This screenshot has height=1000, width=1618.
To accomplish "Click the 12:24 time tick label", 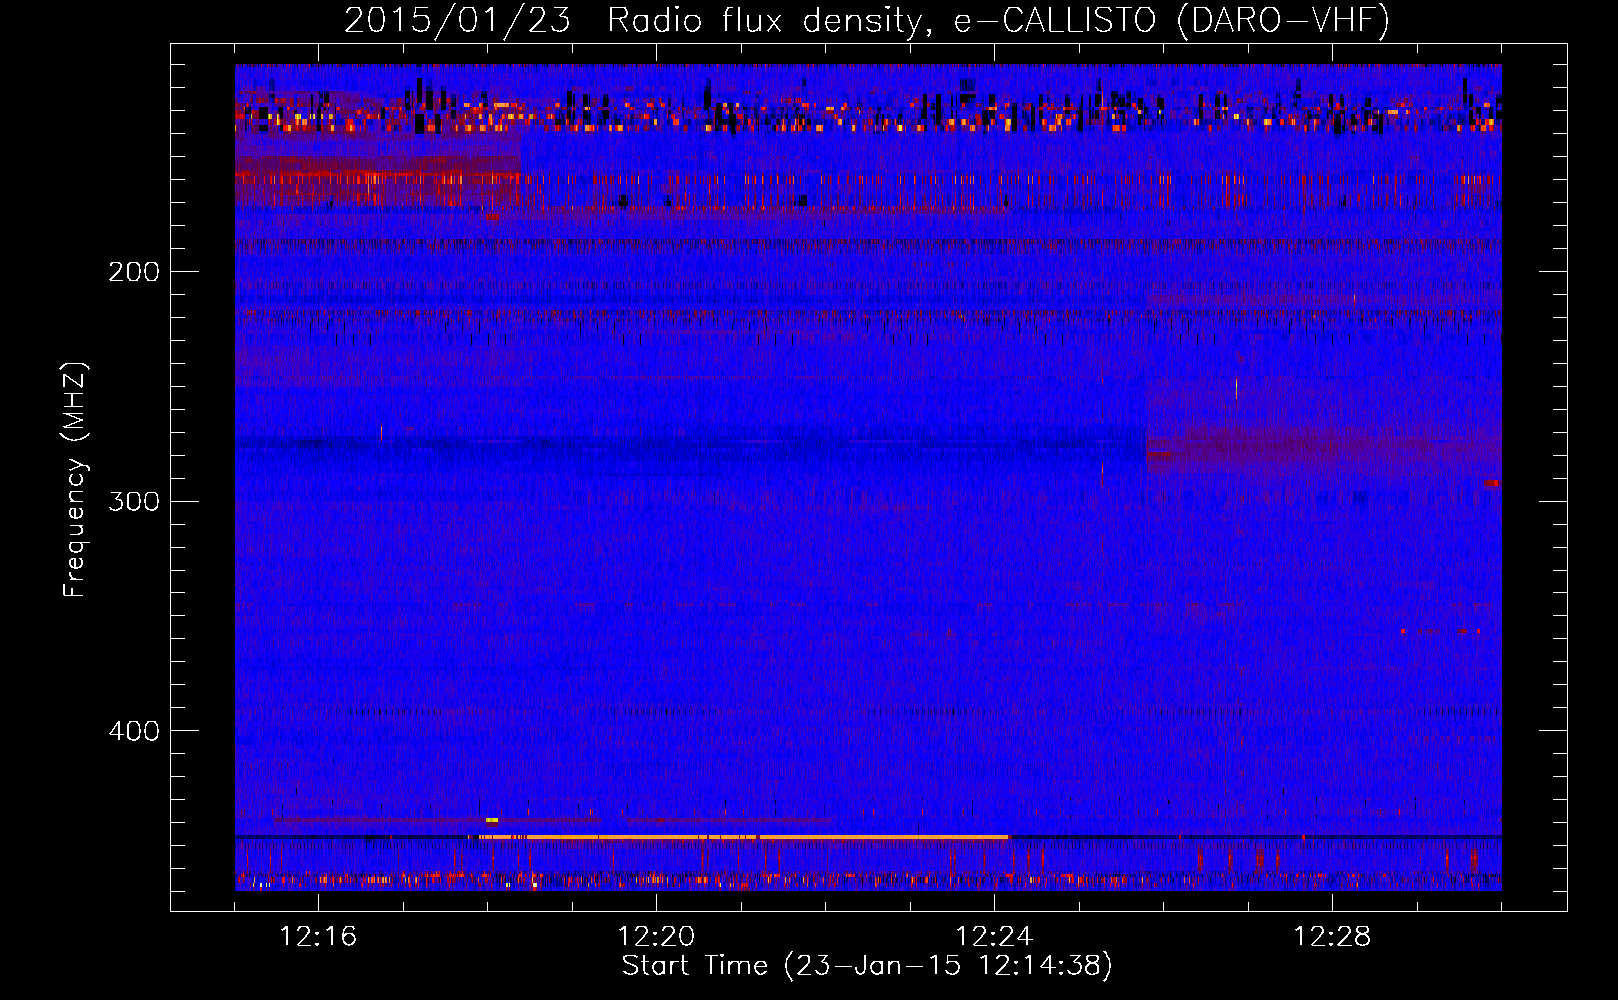I will click(994, 937).
